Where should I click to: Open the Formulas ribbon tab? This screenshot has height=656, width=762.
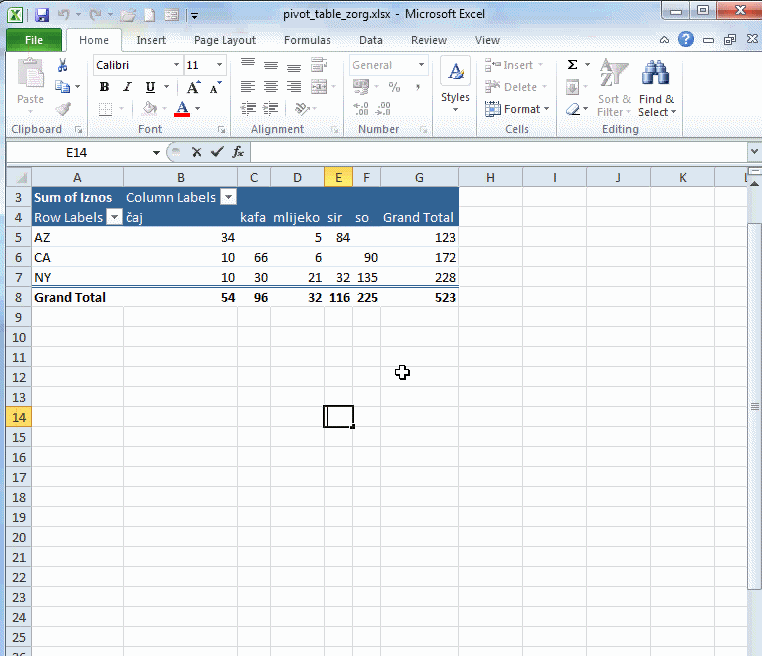307,40
